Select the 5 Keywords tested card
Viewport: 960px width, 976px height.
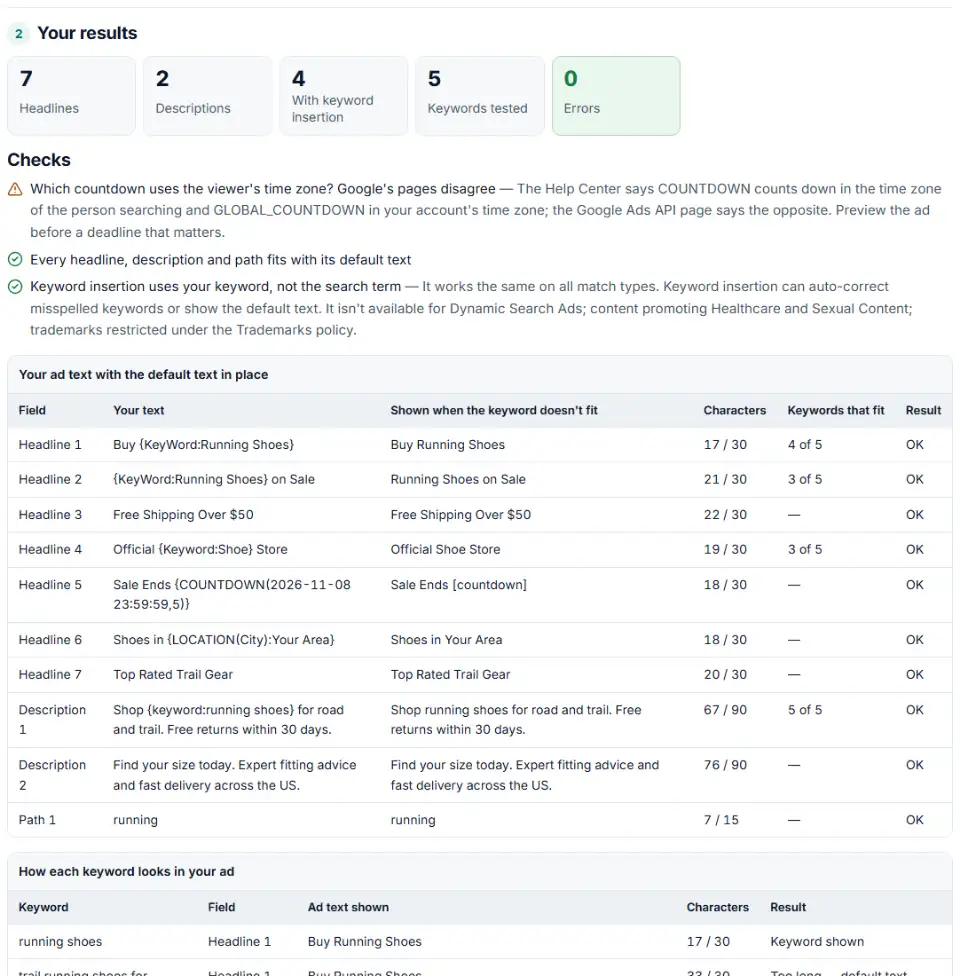(480, 96)
